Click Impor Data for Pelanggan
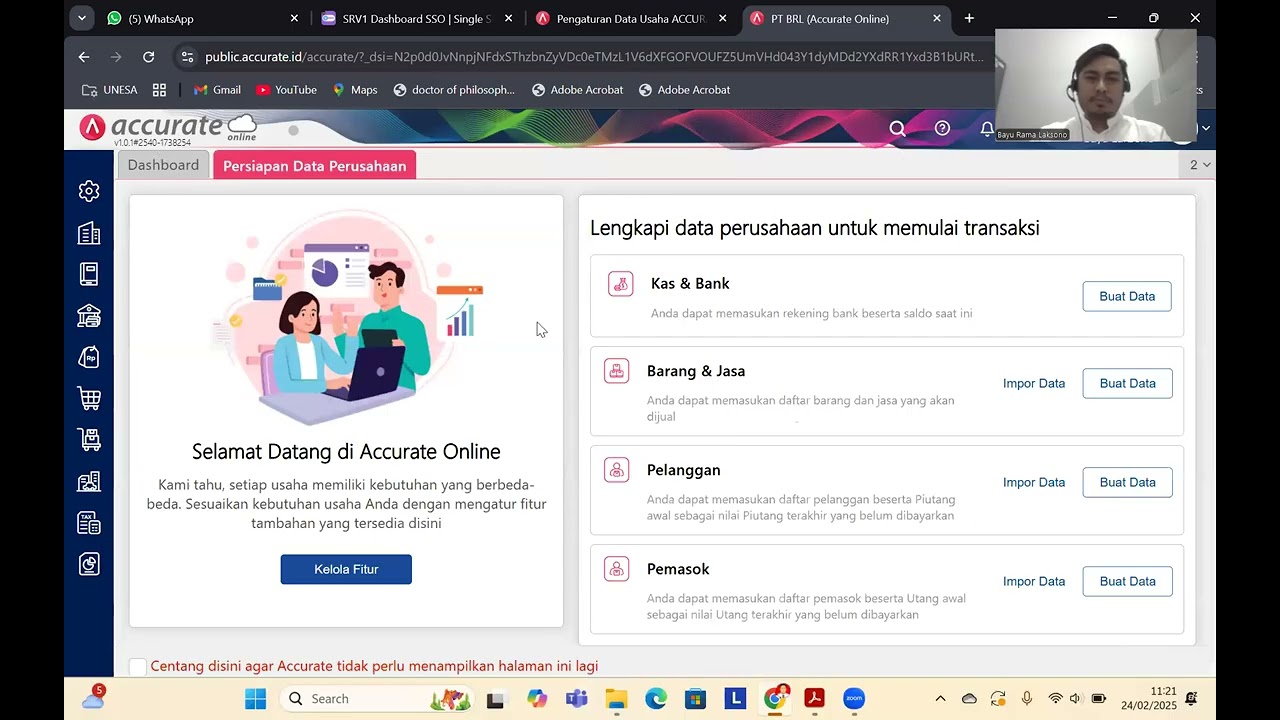 1034,482
